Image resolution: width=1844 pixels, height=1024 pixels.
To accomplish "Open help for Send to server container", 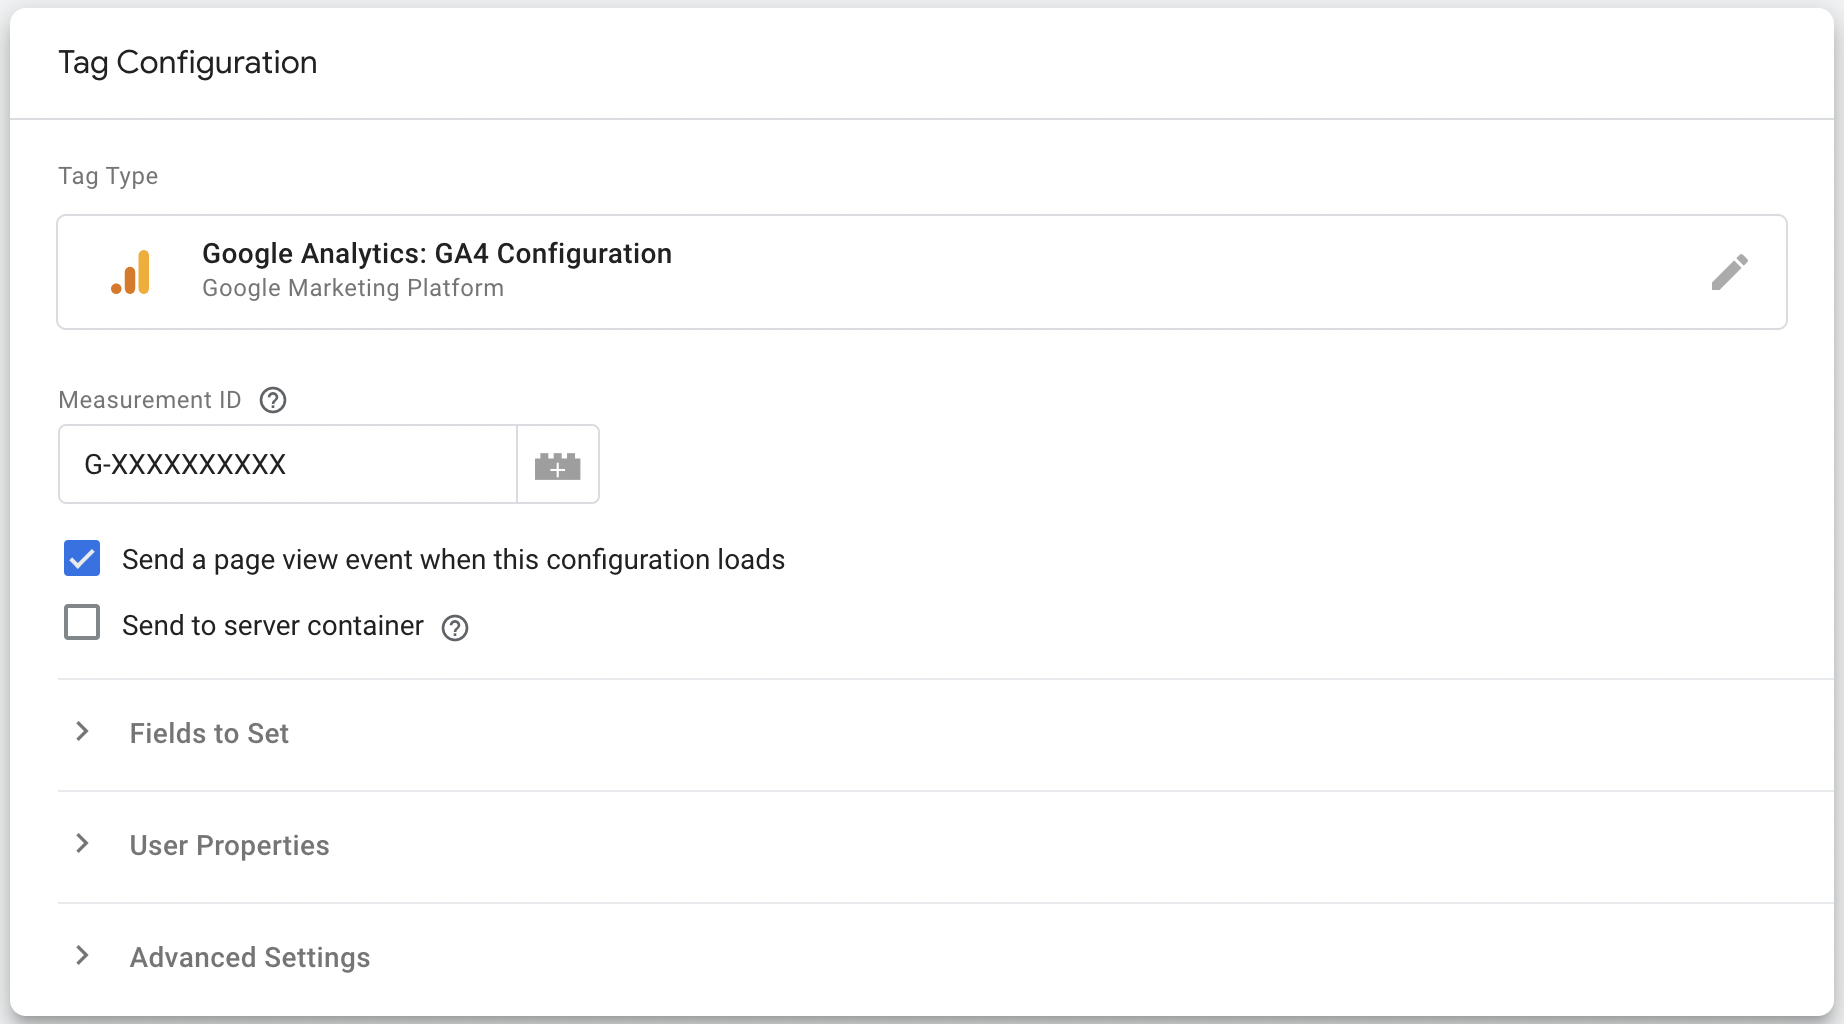I will click(455, 628).
